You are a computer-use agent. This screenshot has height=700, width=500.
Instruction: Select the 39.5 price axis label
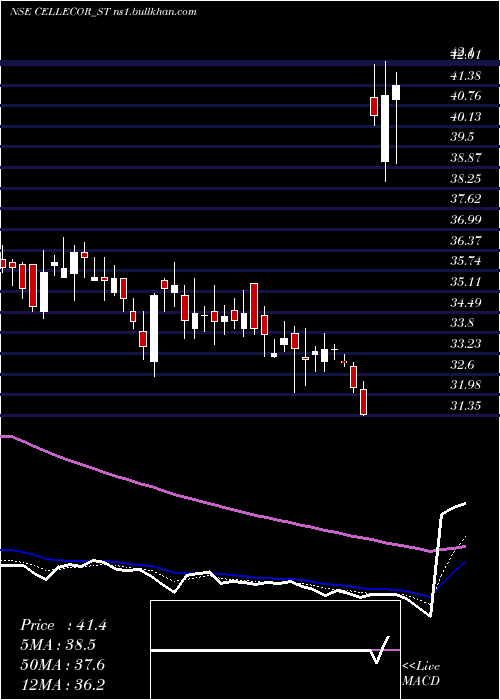462,137
